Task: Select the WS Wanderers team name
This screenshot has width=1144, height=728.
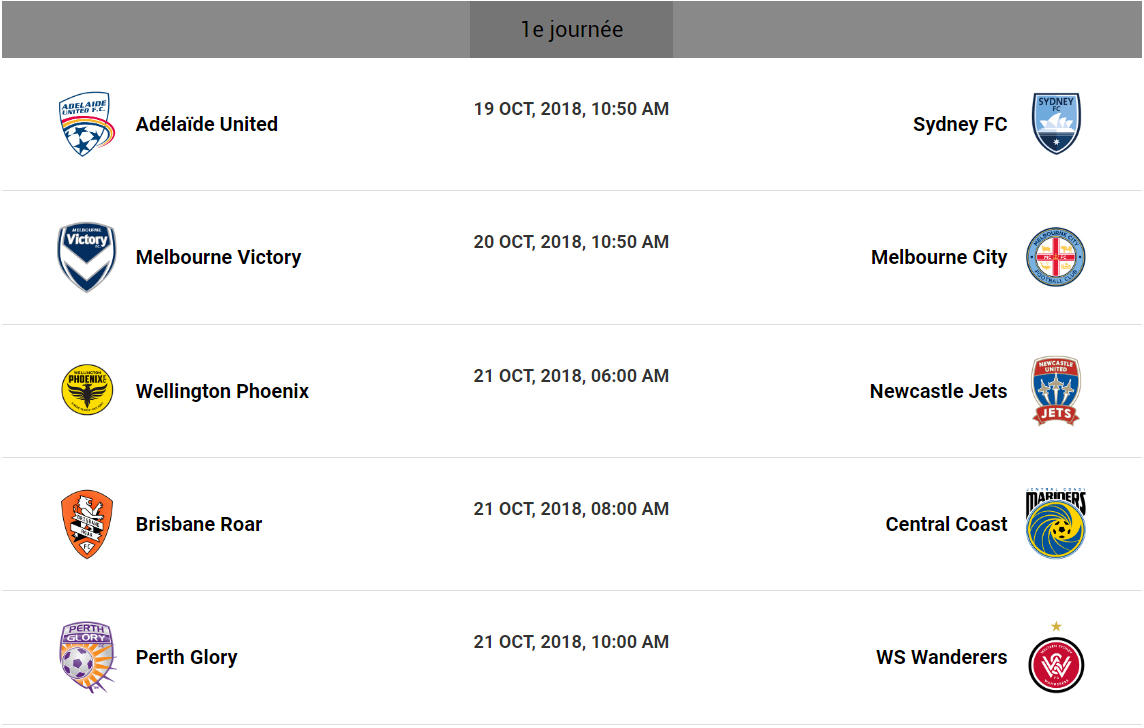Action: [942, 657]
